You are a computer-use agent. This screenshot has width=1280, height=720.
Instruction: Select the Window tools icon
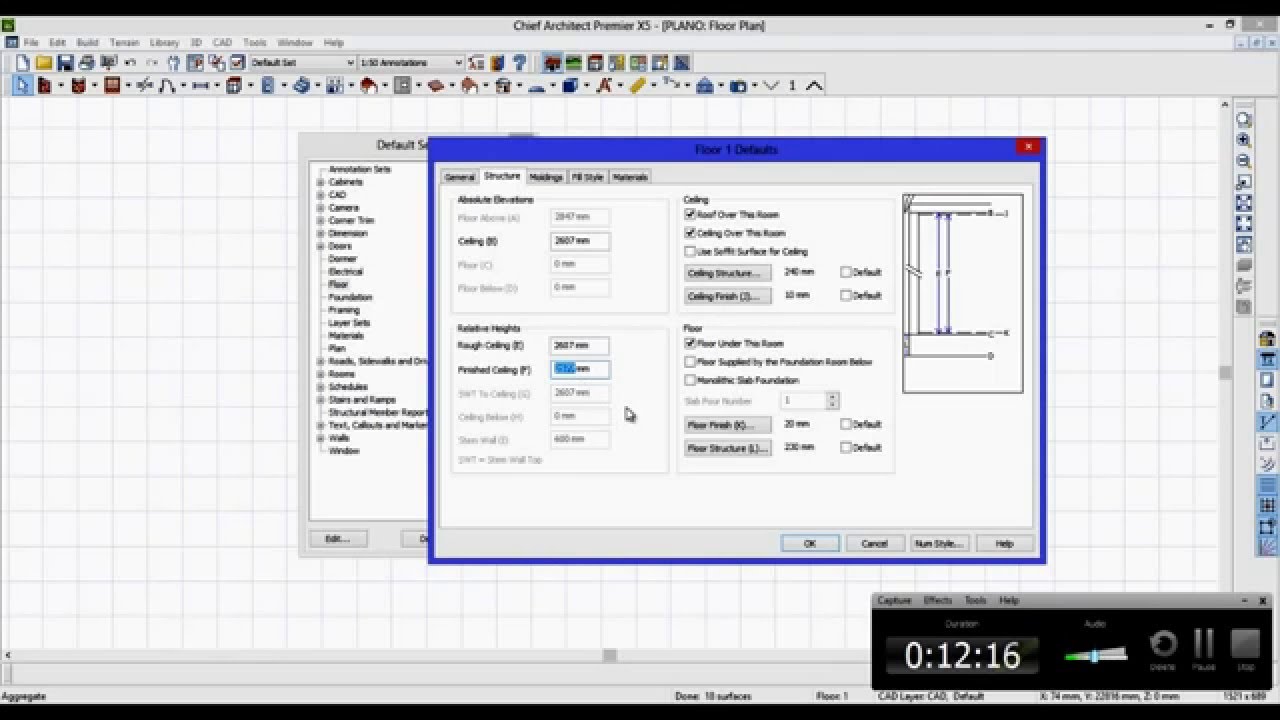[x=112, y=86]
